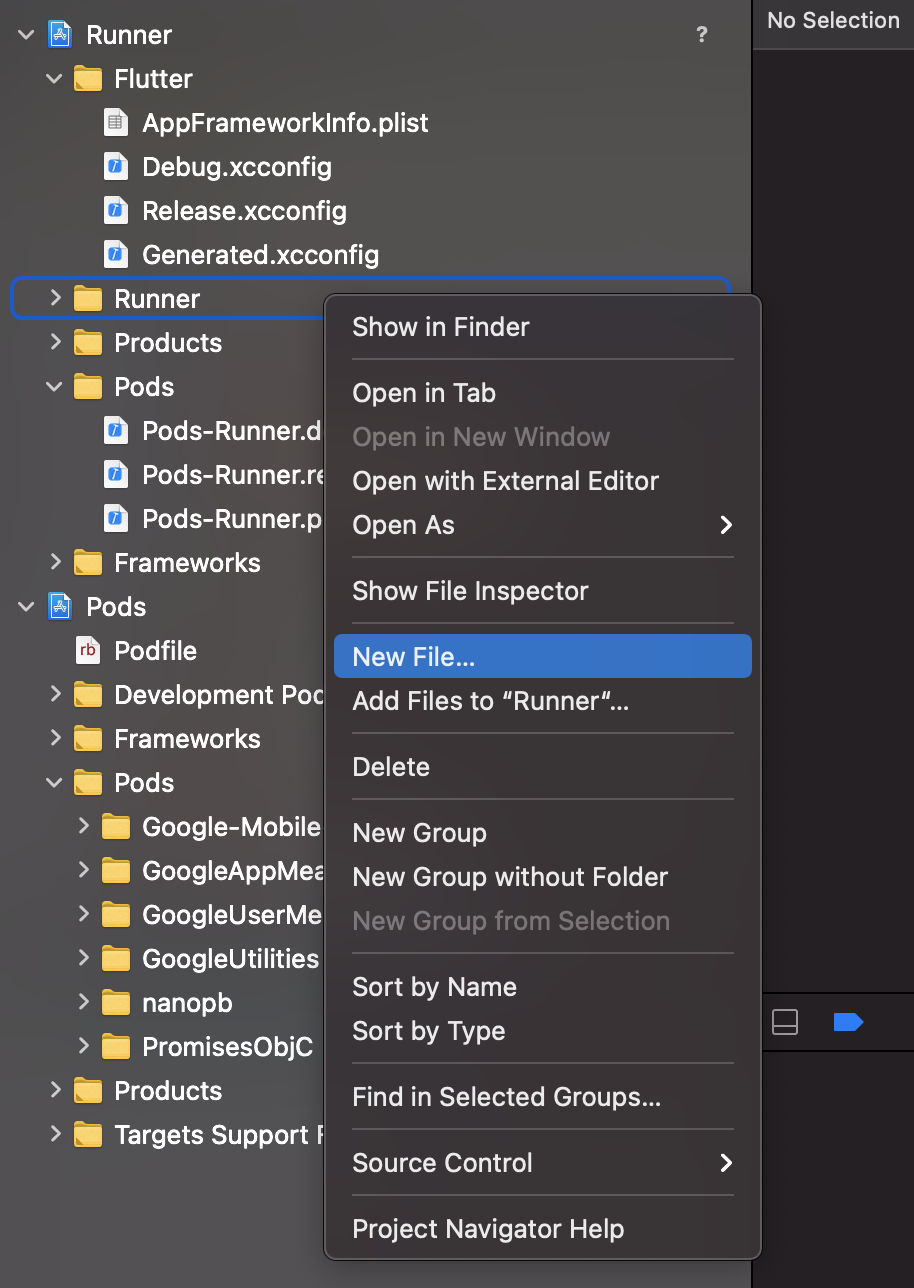Expand the PromisesObjC folder
Screen dimensions: 914x1288
tap(83, 1047)
